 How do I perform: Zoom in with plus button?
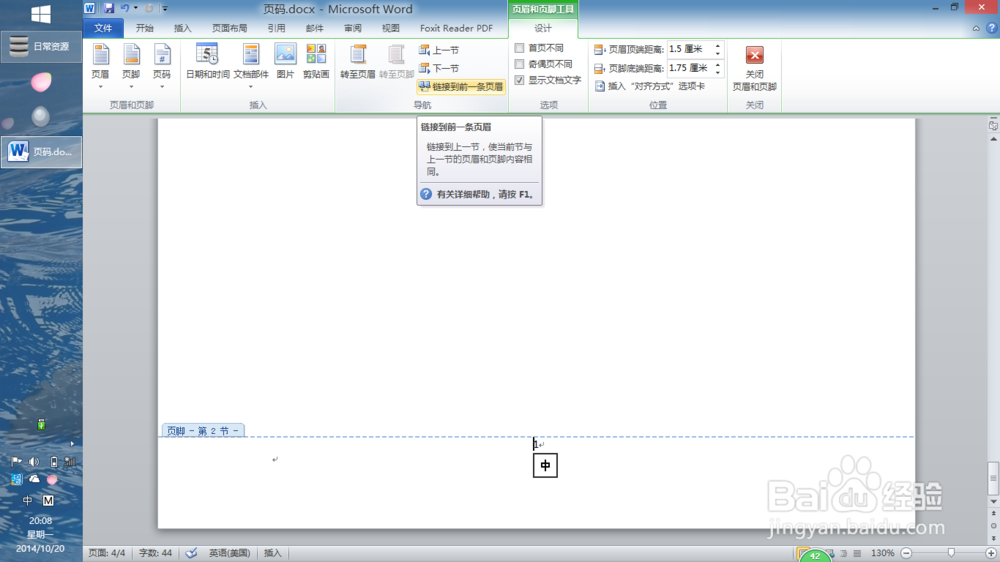991,553
